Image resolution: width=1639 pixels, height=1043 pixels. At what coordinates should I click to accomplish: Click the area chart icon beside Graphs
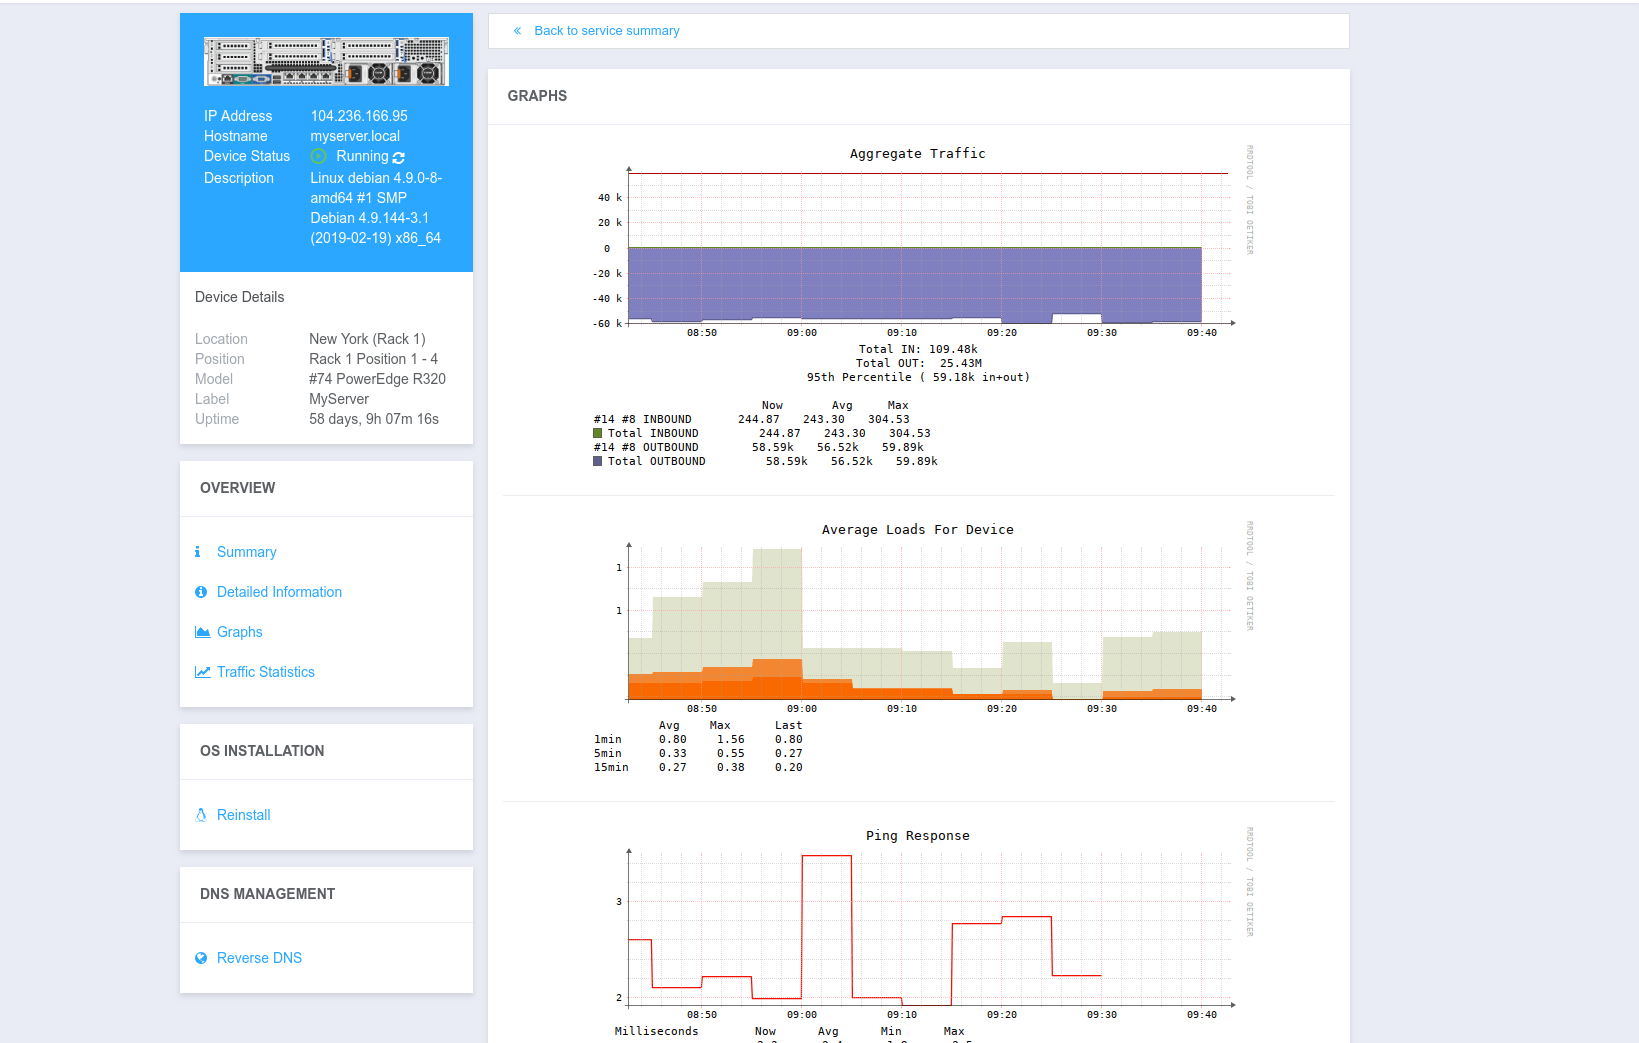[x=203, y=632]
